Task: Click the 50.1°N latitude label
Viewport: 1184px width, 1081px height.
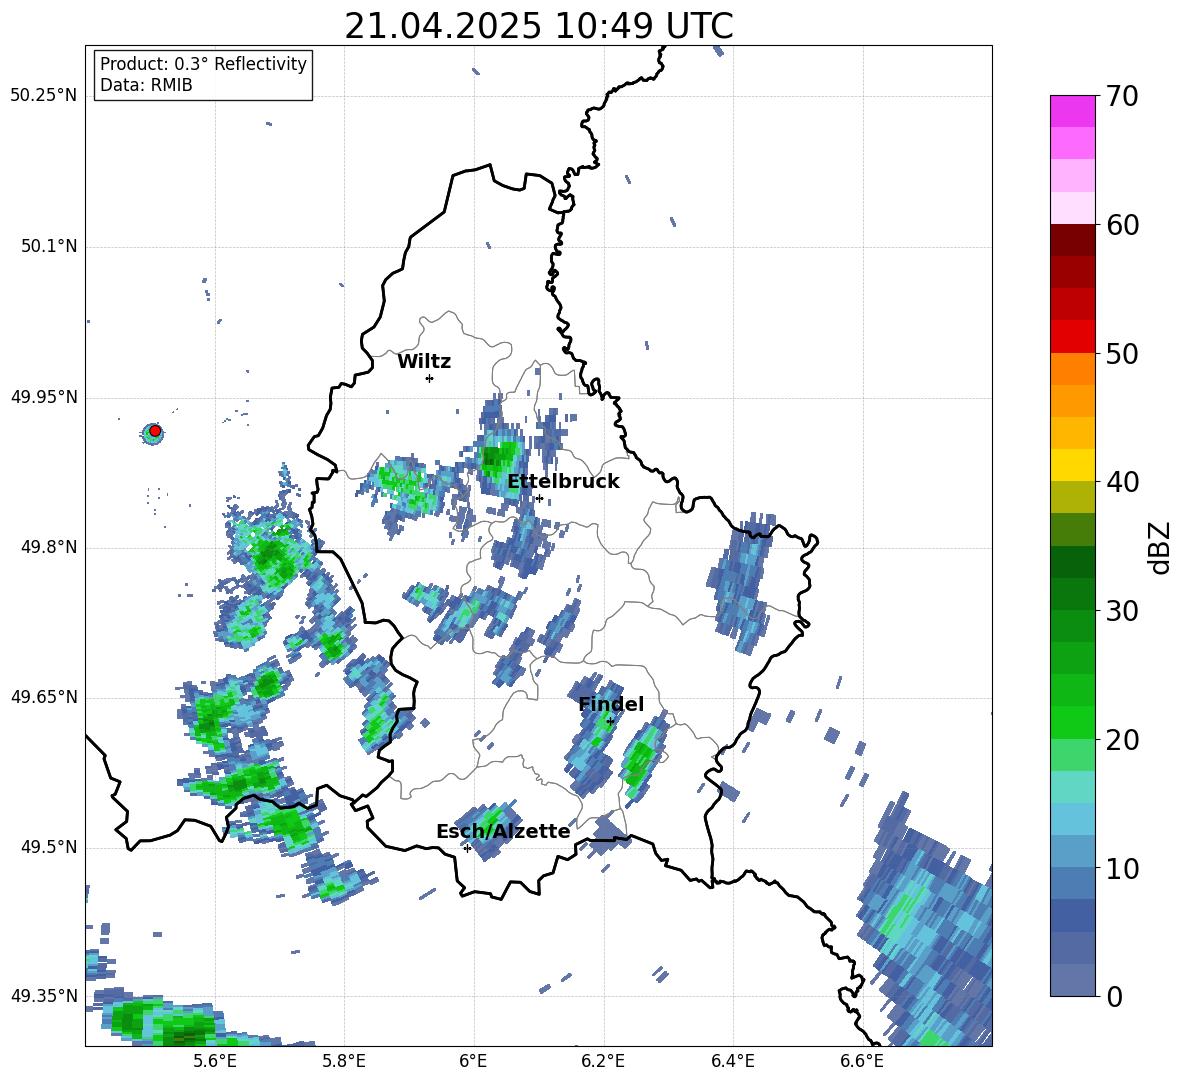Action: coord(48,246)
